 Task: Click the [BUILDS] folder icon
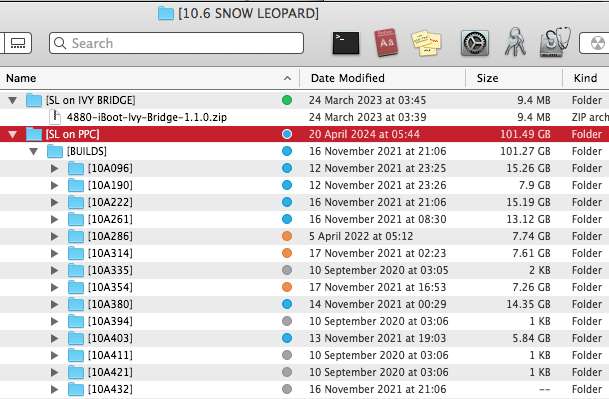click(55, 151)
